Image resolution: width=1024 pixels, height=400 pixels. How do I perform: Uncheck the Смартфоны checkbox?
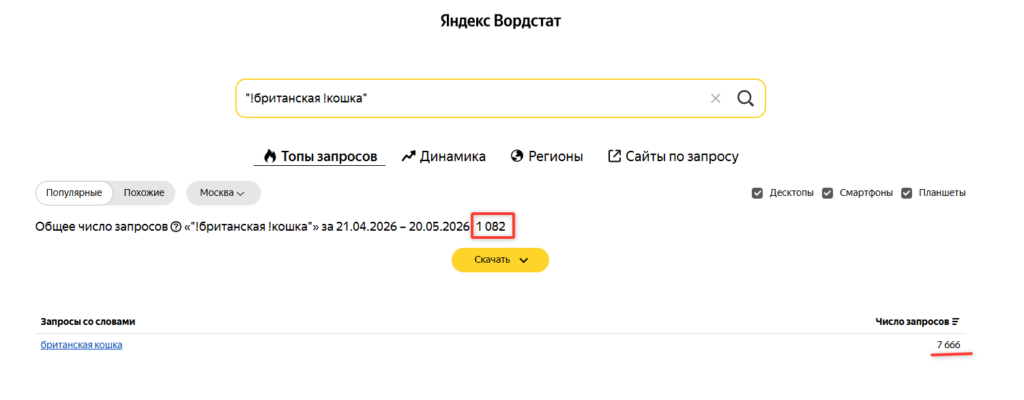(827, 193)
